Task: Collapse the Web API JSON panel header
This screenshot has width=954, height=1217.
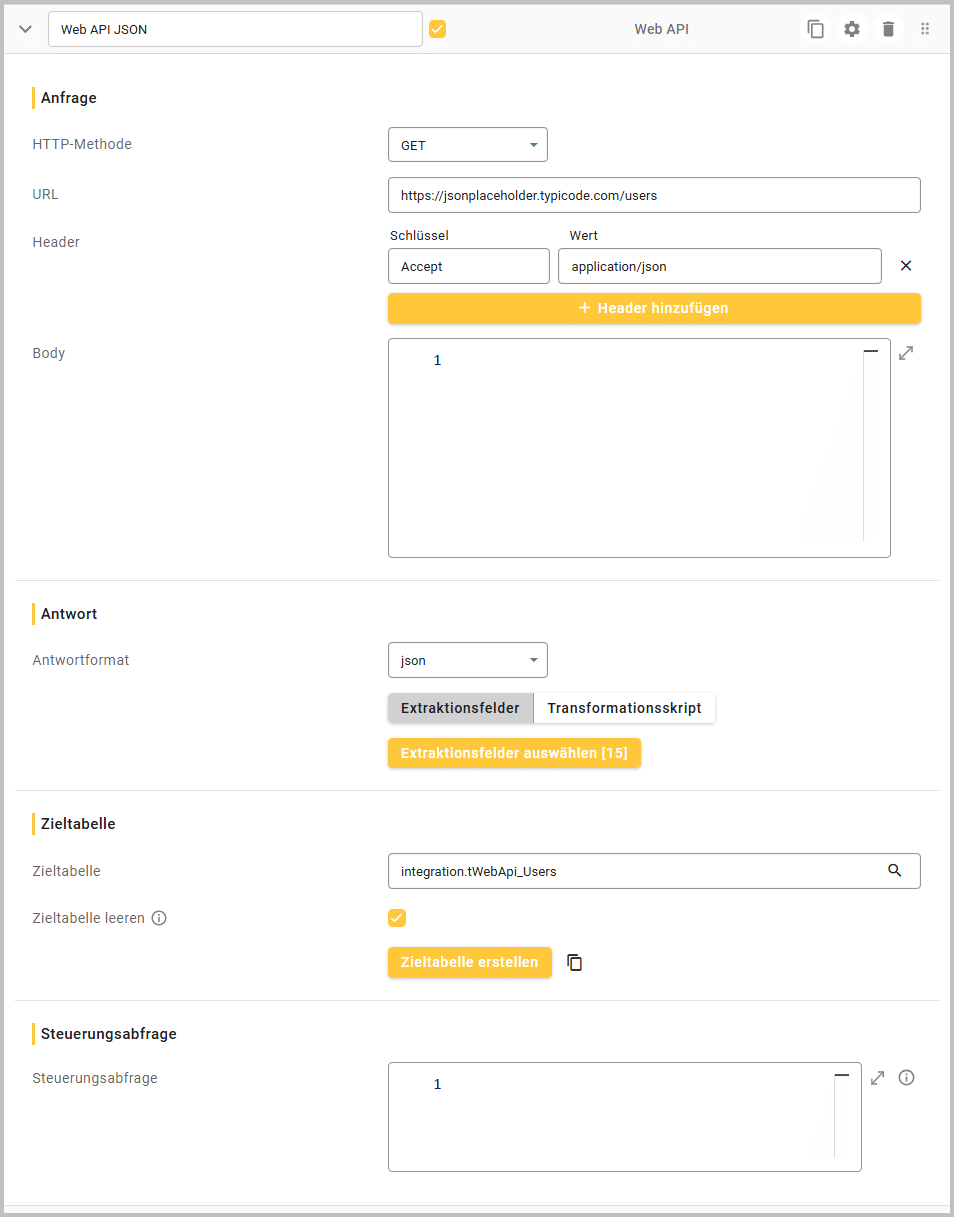Action: coord(24,29)
